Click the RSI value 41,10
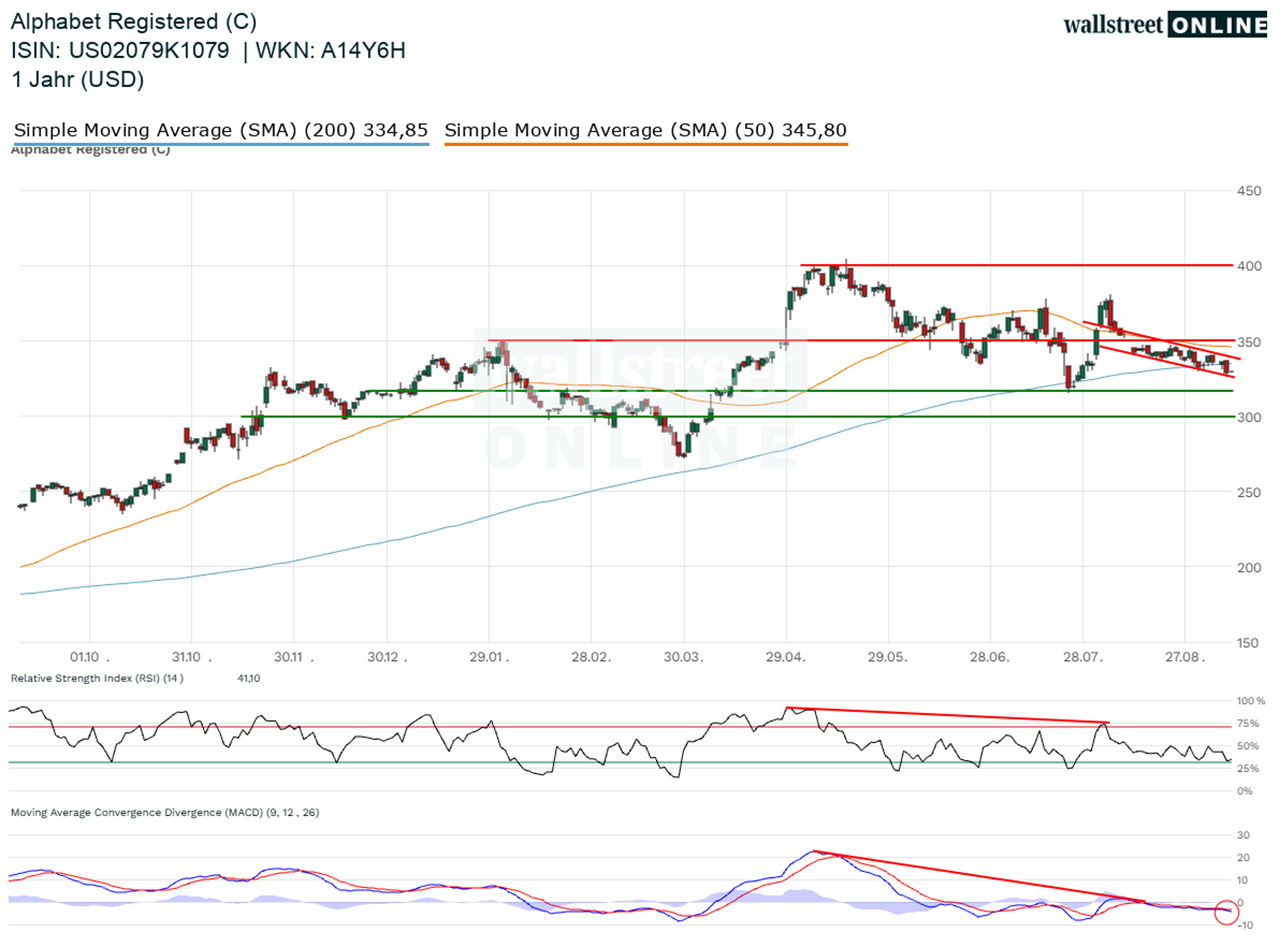This screenshot has width=1280, height=940. pos(248,679)
